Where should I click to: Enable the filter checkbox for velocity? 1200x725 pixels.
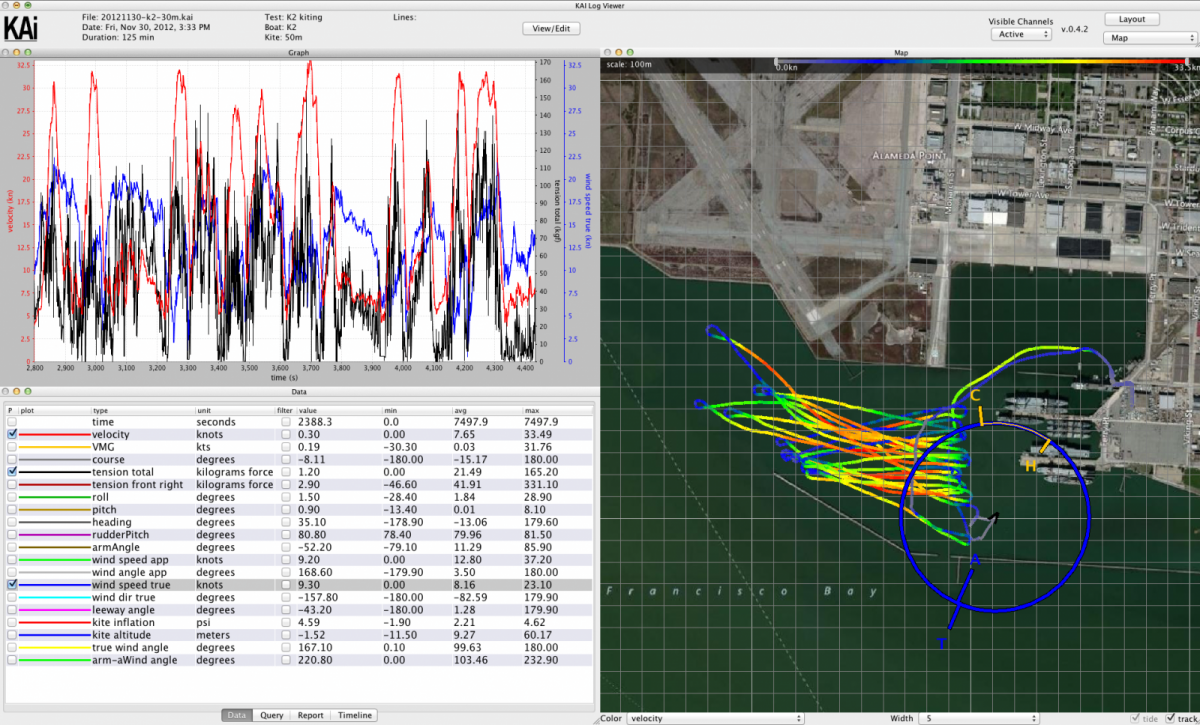[x=286, y=435]
